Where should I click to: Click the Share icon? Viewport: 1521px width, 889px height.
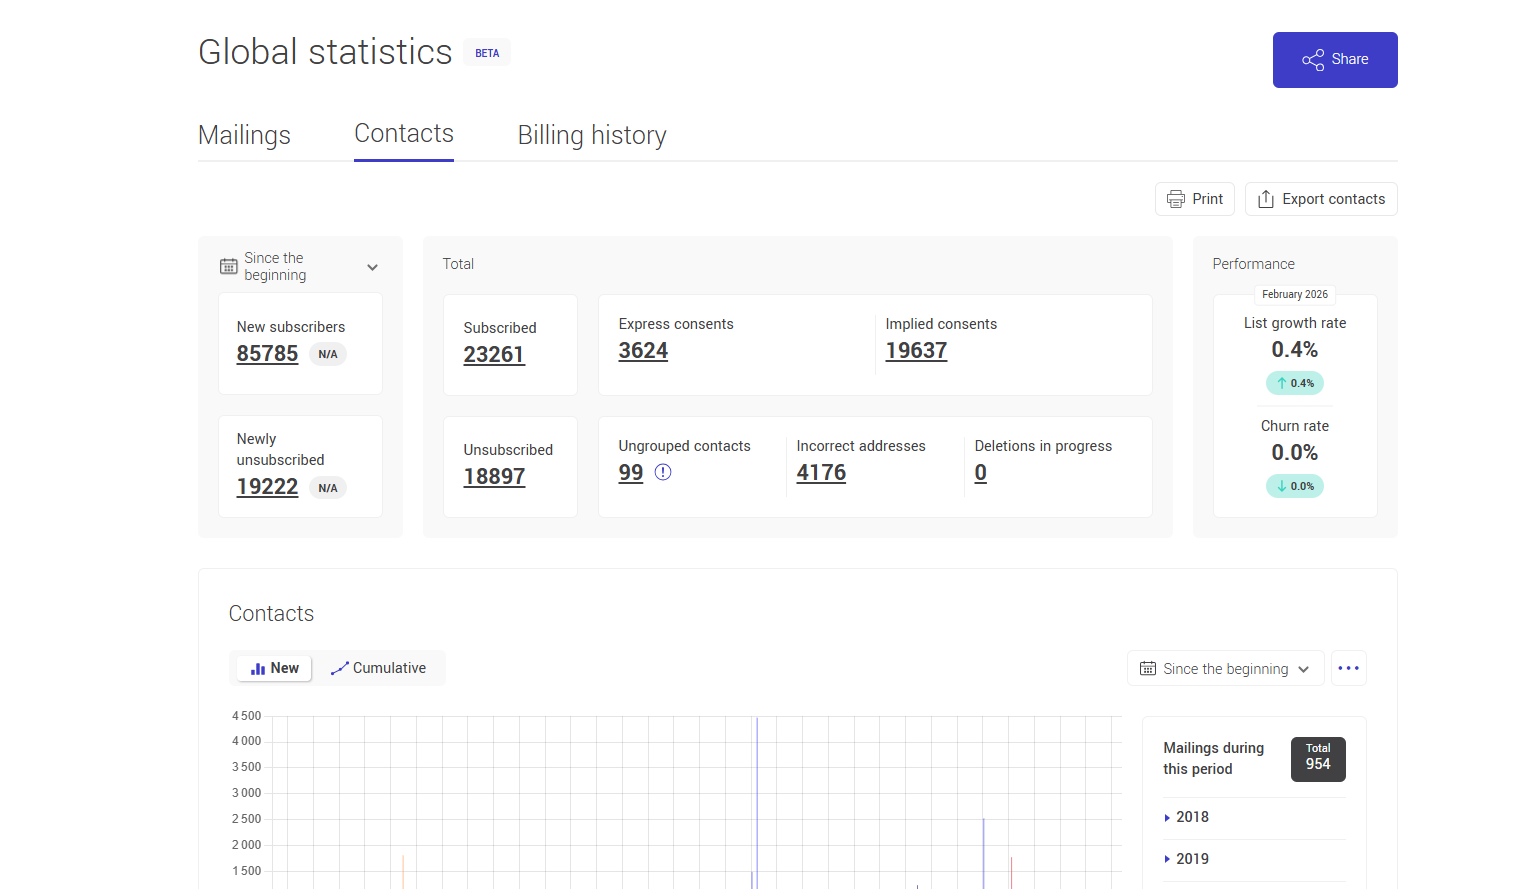[x=1313, y=59]
